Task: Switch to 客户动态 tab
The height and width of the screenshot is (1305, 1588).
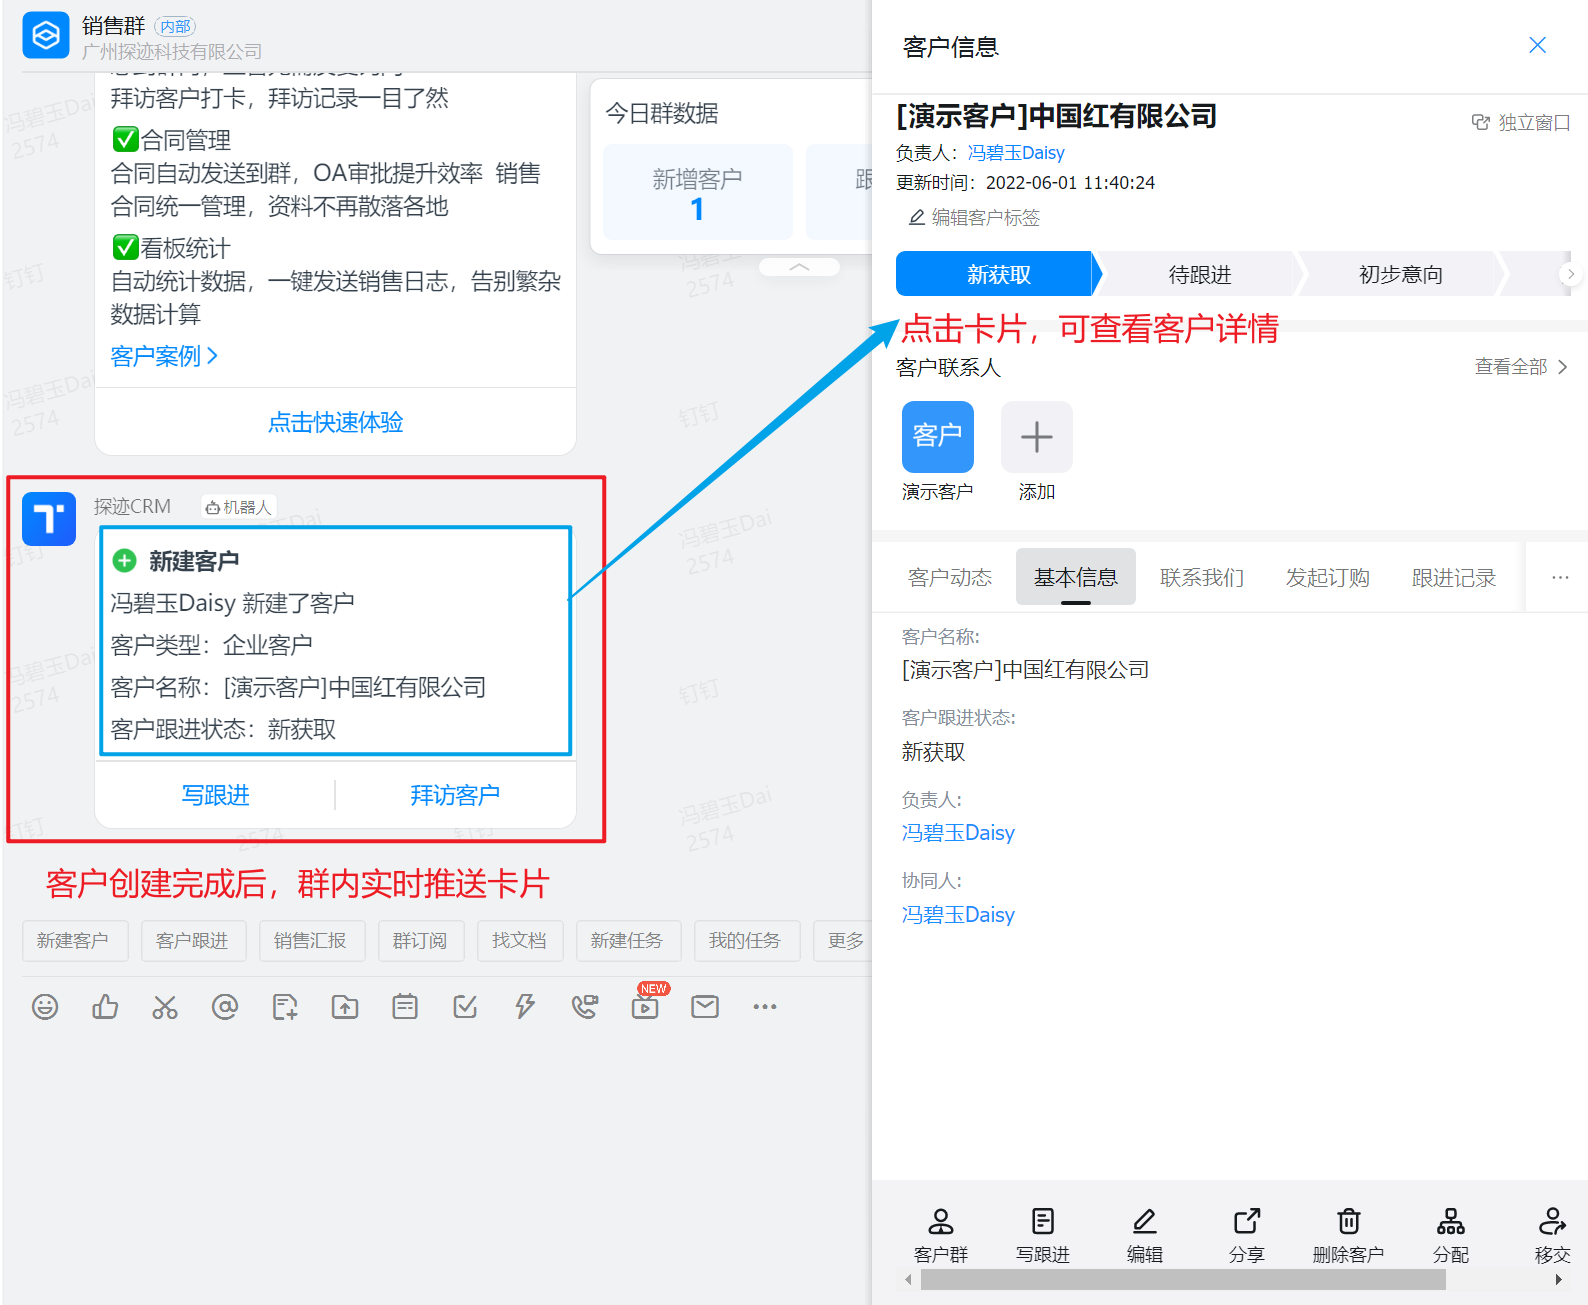Action: pos(950,577)
